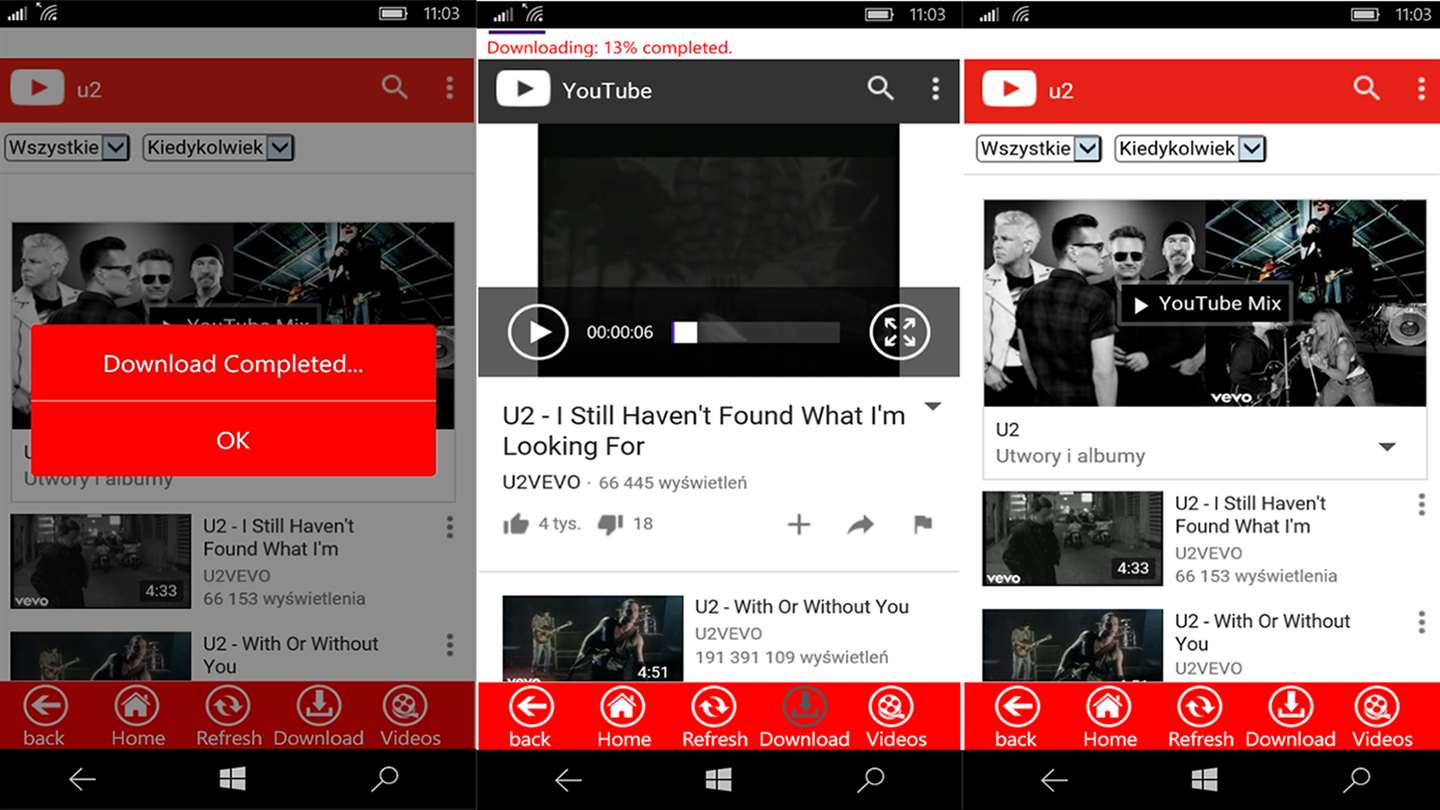Expand the video description arrow beside the title
1440x810 pixels.
(933, 407)
